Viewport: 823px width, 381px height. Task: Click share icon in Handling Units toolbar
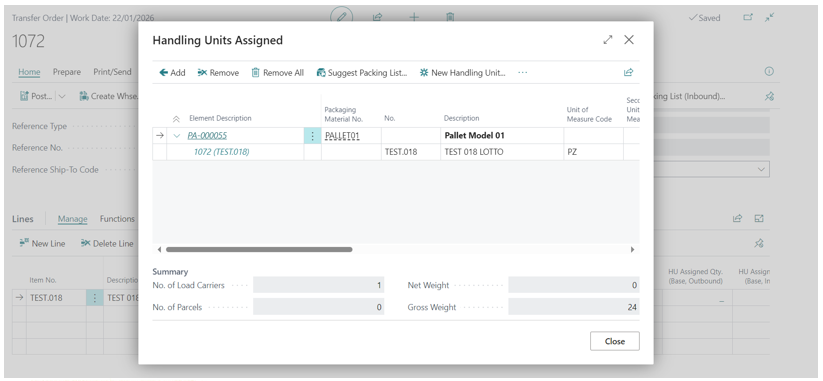click(628, 72)
